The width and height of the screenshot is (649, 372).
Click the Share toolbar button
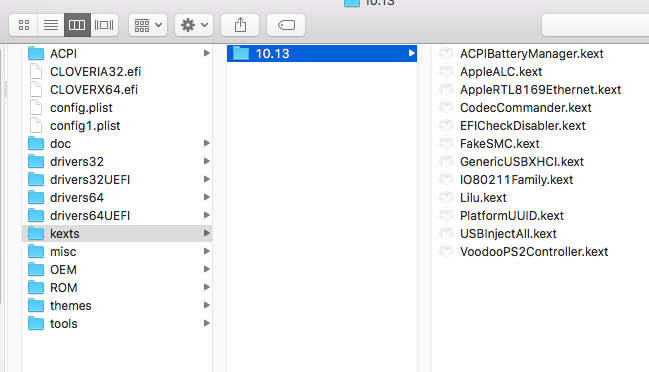pos(240,25)
